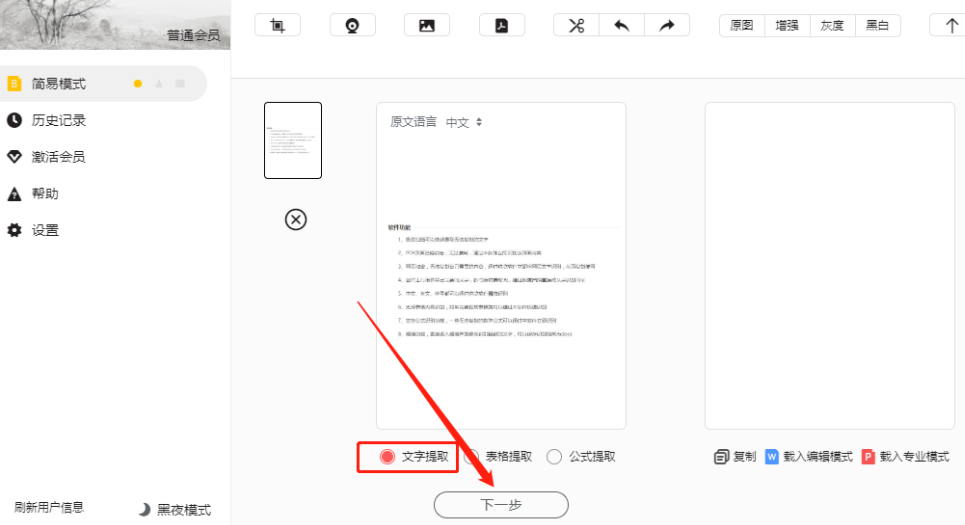This screenshot has height=525, width=965.
Task: Click the 下一步 button
Action: pyautogui.click(x=501, y=505)
